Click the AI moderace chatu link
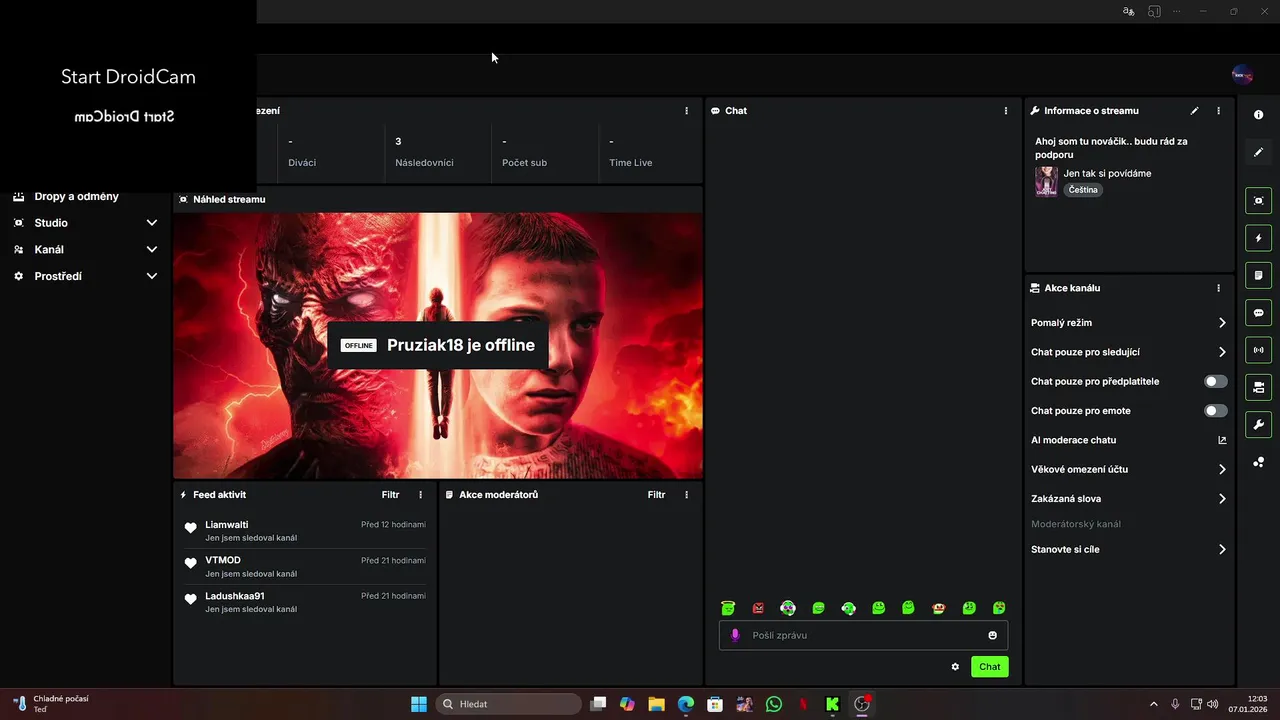This screenshot has width=1280, height=720. (x=1073, y=440)
